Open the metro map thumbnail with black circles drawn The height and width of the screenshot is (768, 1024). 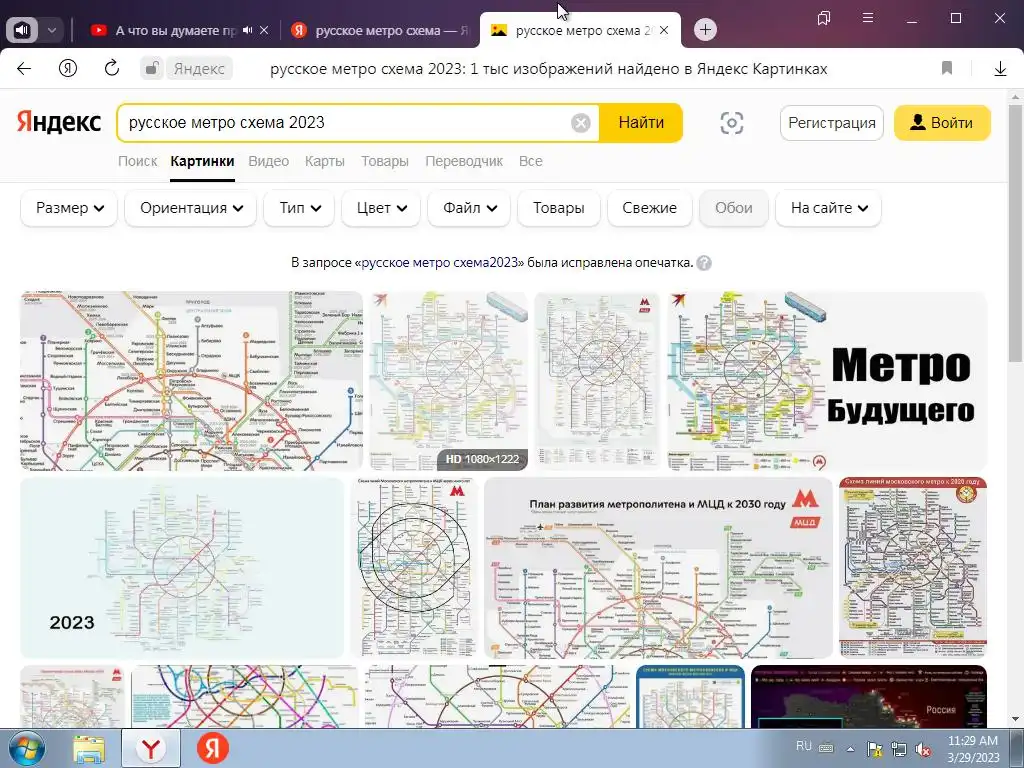[414, 567]
